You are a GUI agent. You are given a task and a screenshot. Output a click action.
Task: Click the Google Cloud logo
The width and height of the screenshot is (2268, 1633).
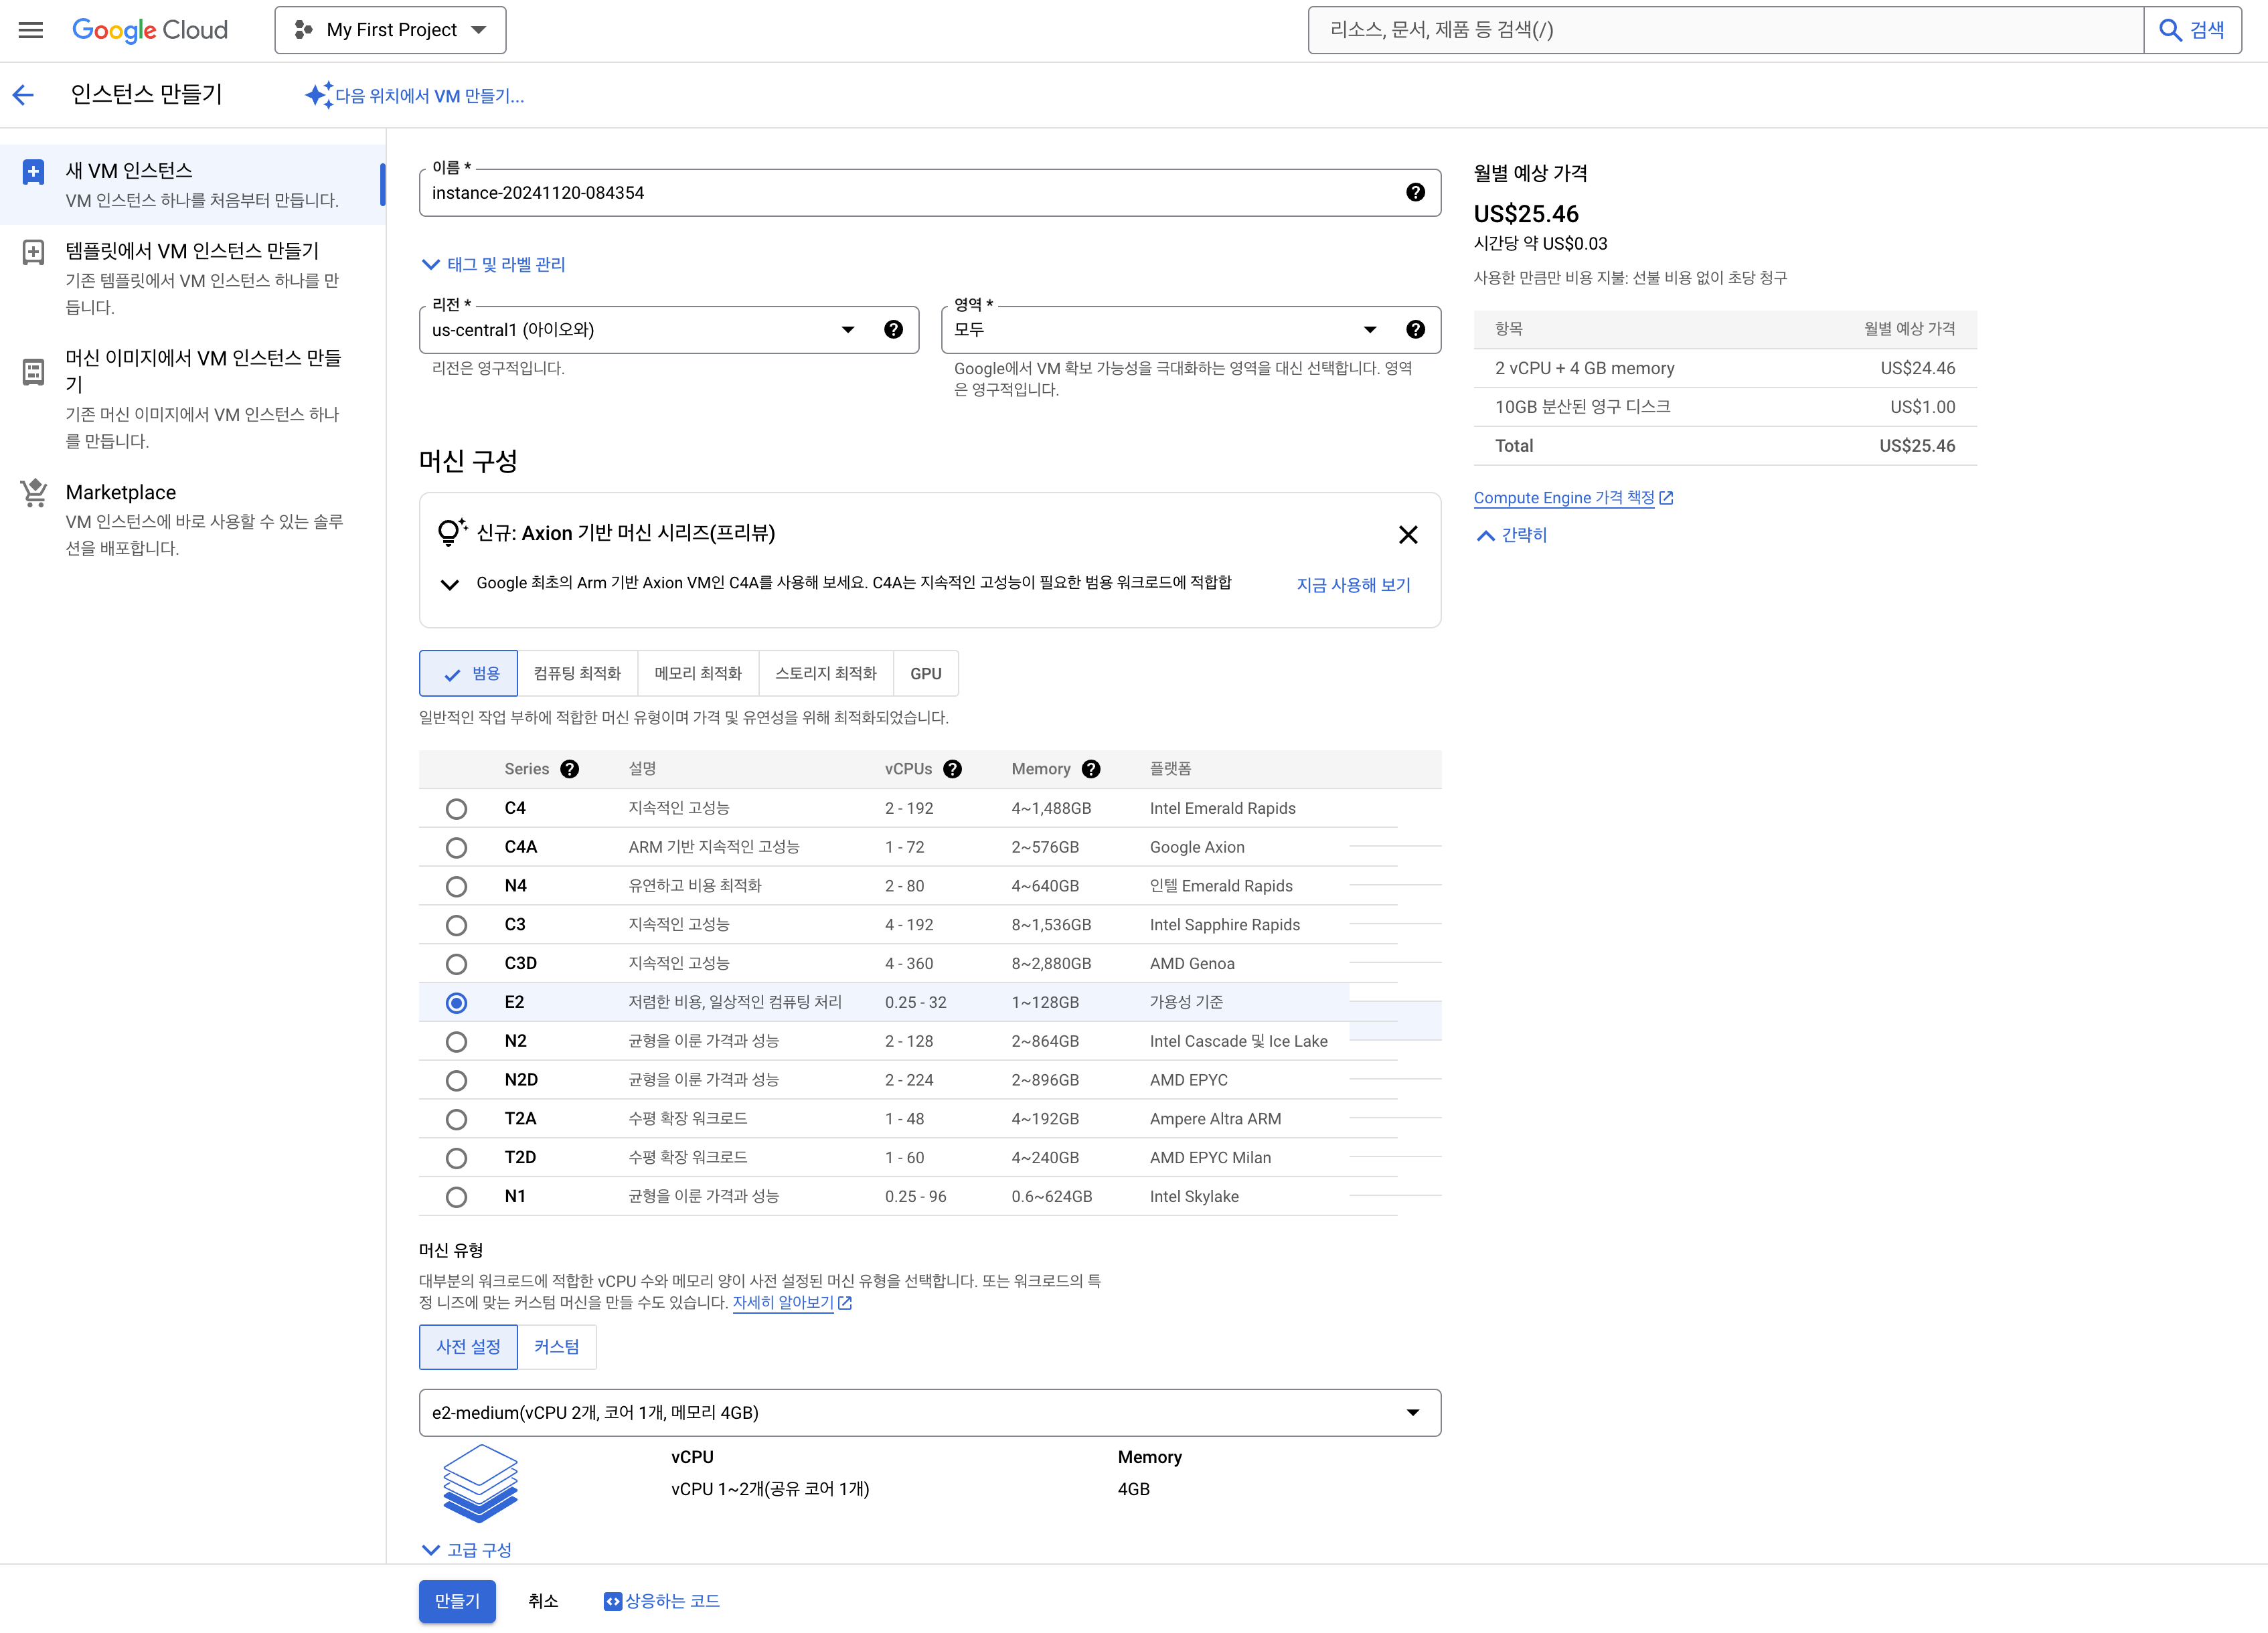click(150, 30)
